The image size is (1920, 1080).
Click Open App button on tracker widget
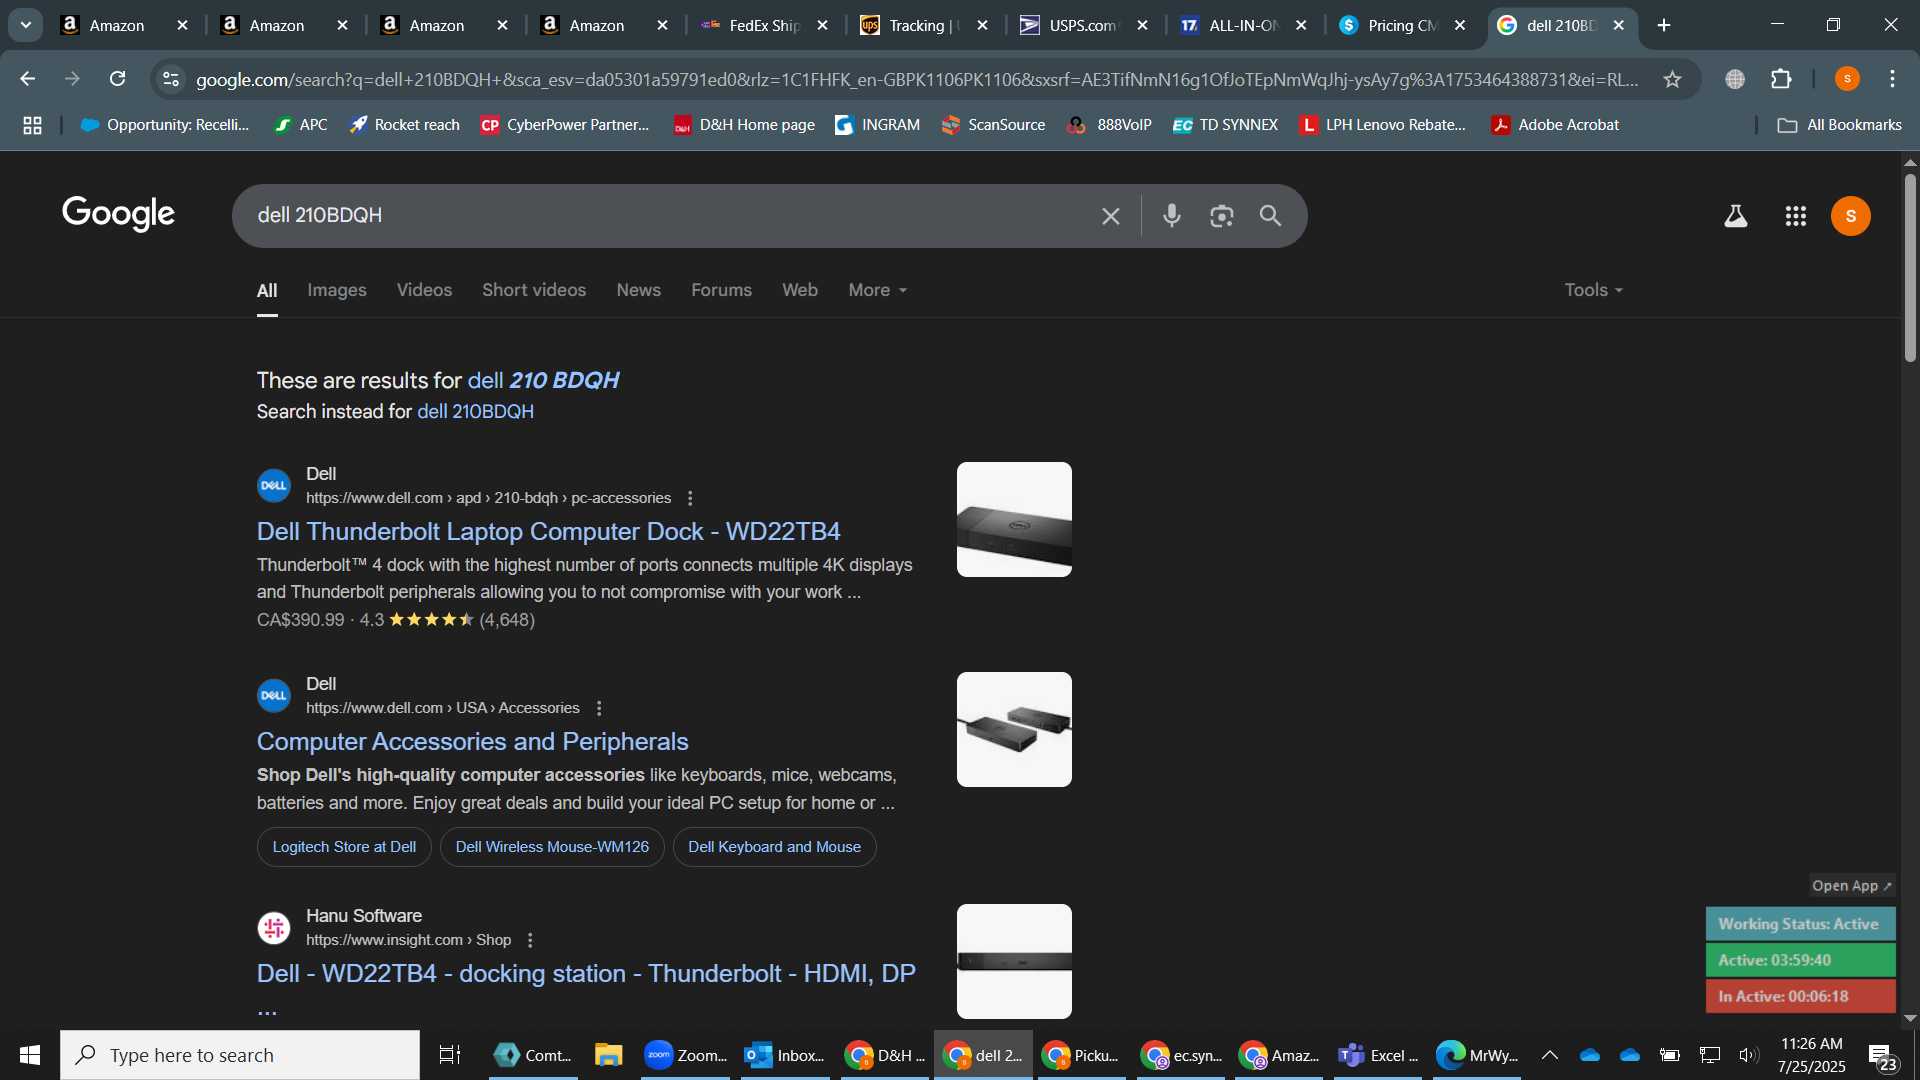coord(1852,886)
